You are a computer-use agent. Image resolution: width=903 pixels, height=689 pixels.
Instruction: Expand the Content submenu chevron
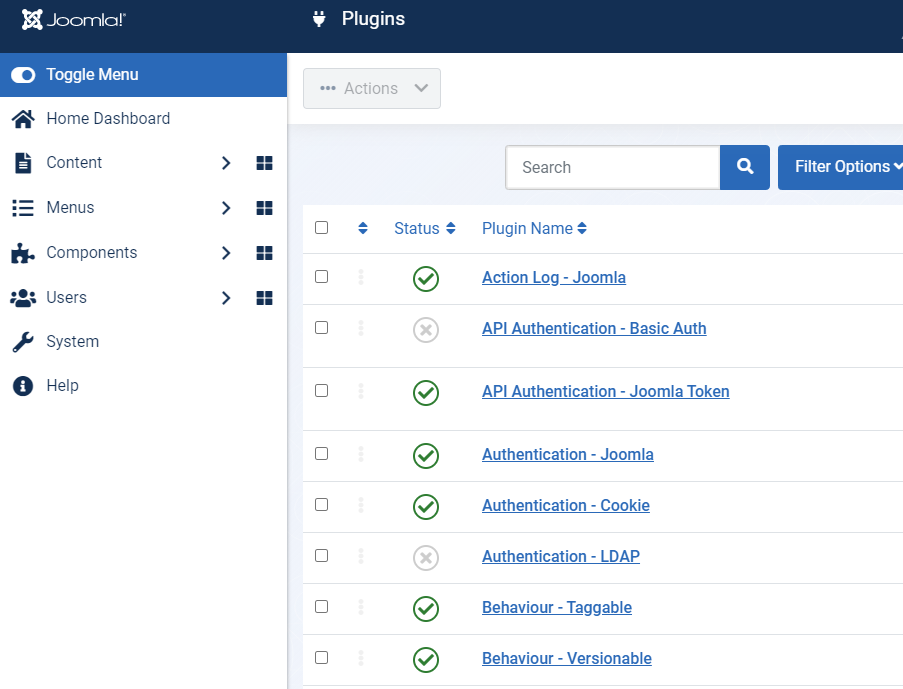coord(226,163)
